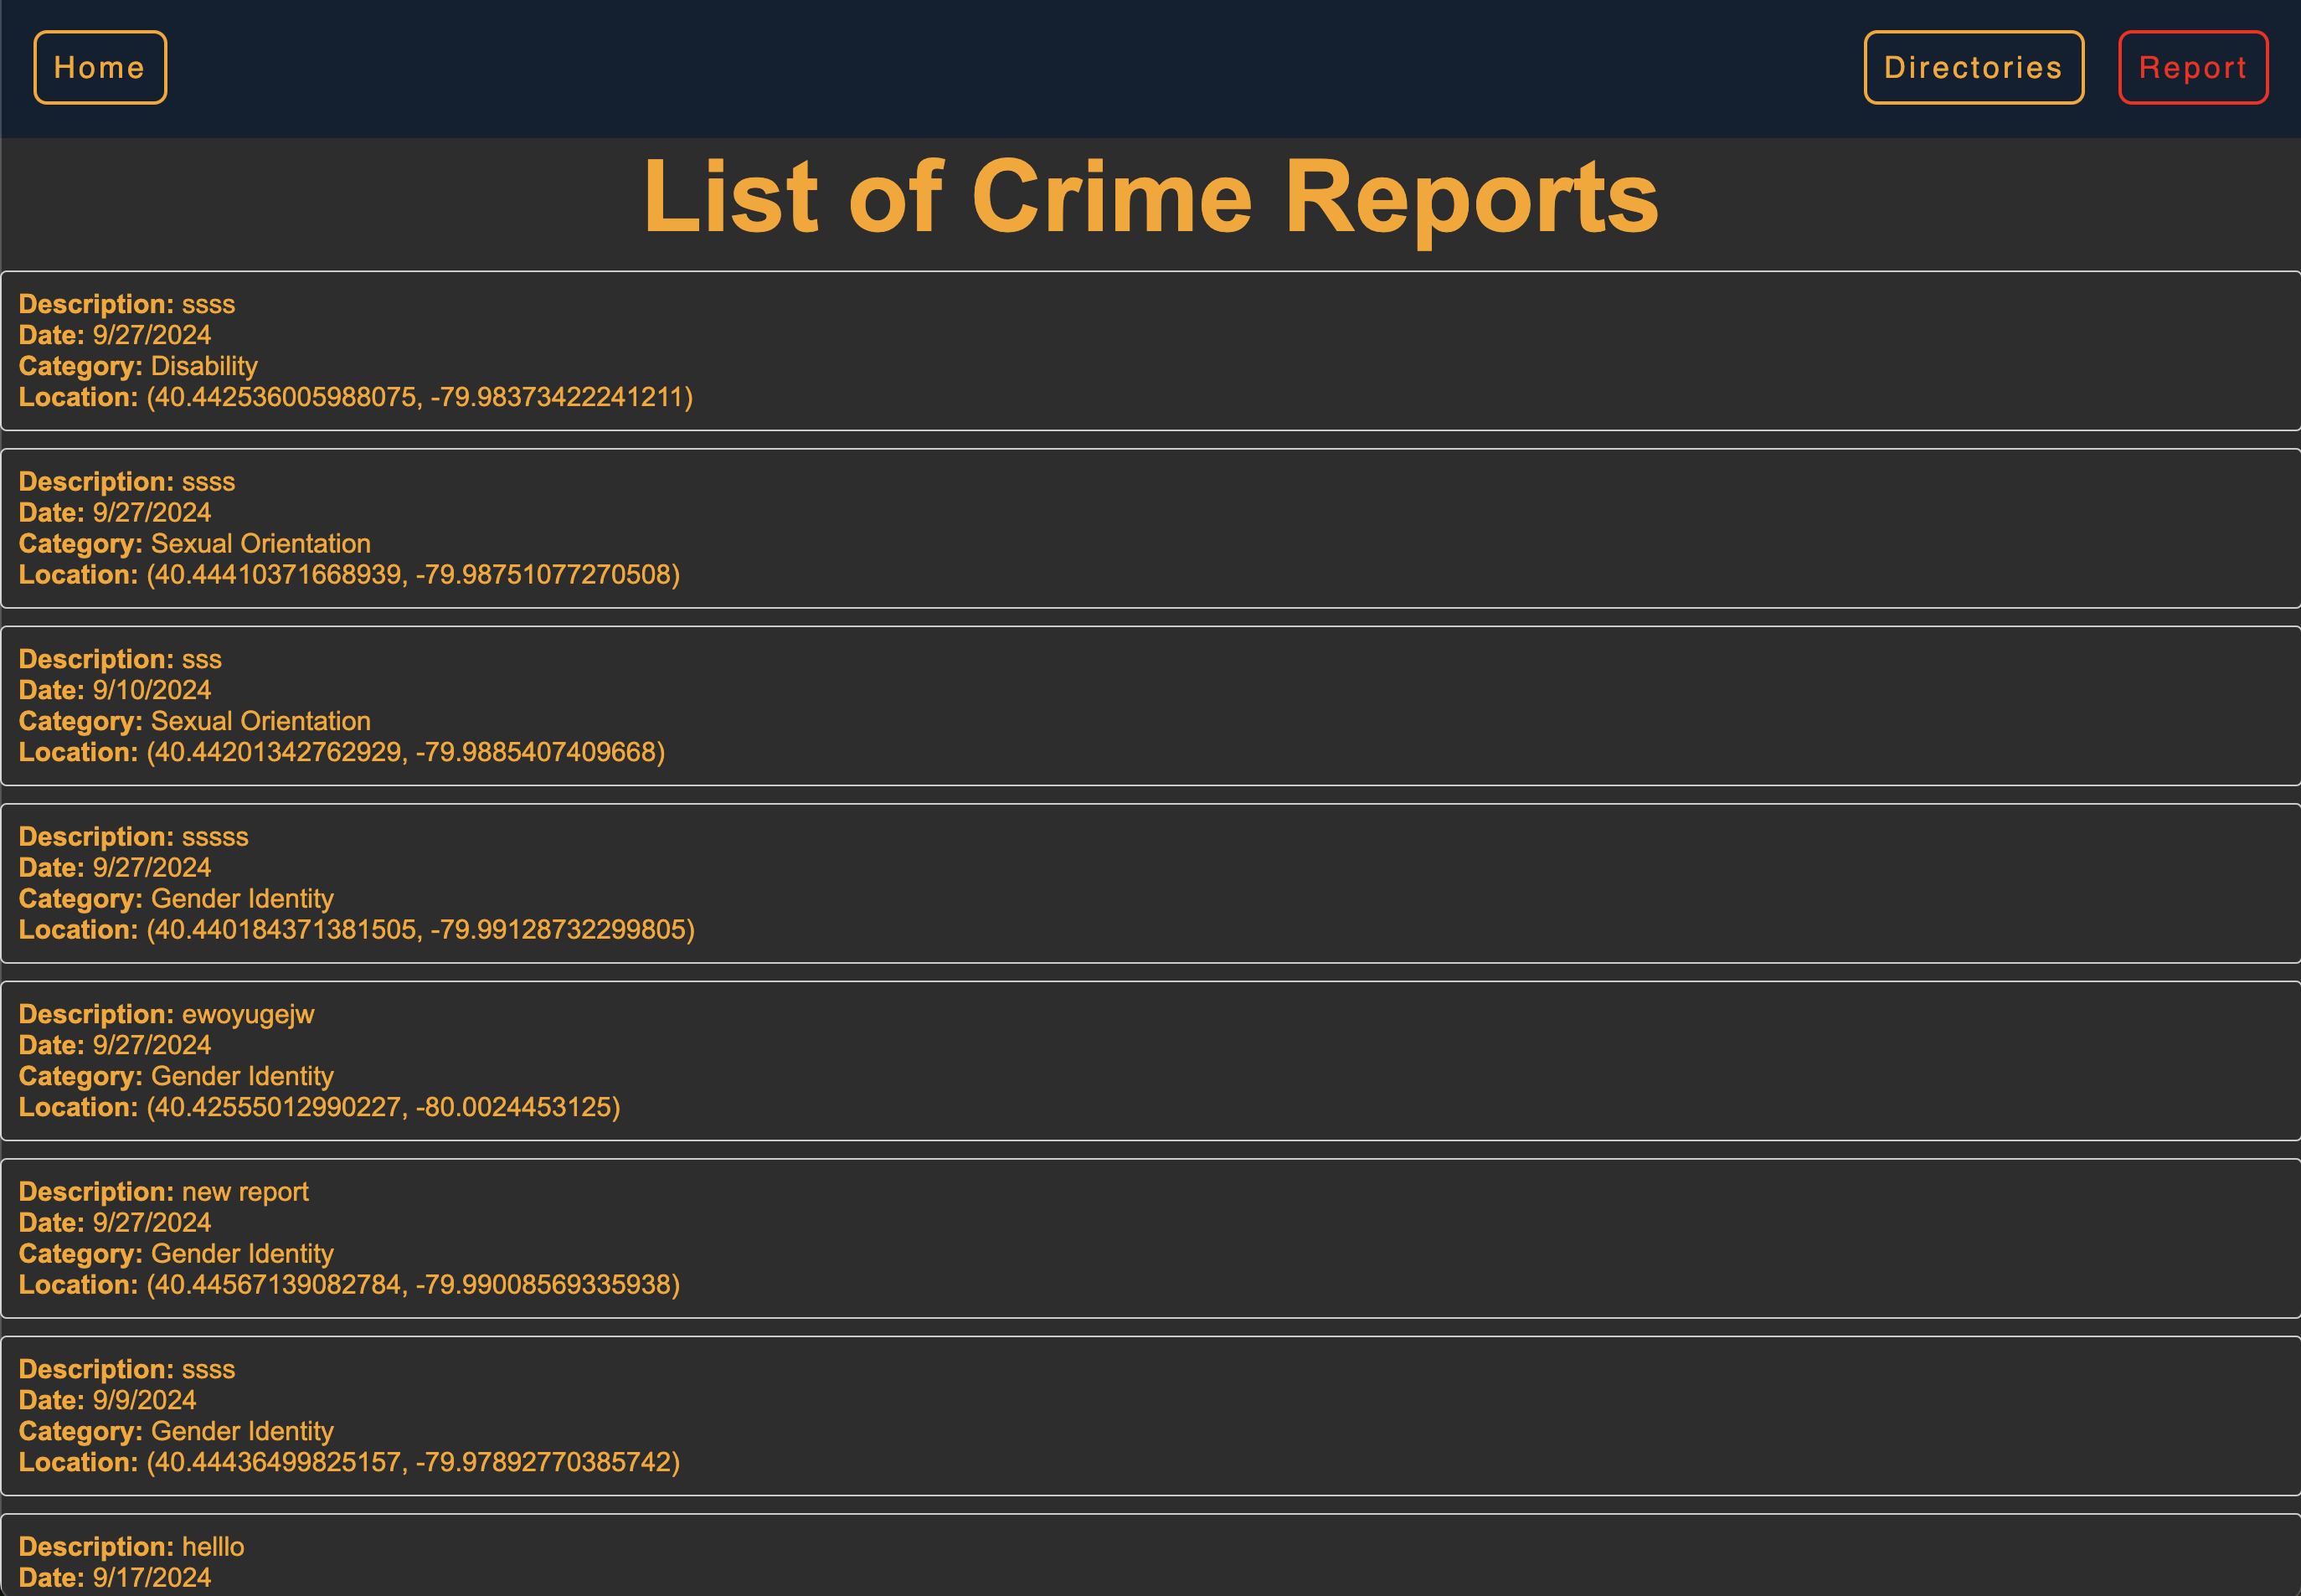
Task: Click location coordinates starting with 40.44436499825157
Action: tap(412, 1462)
